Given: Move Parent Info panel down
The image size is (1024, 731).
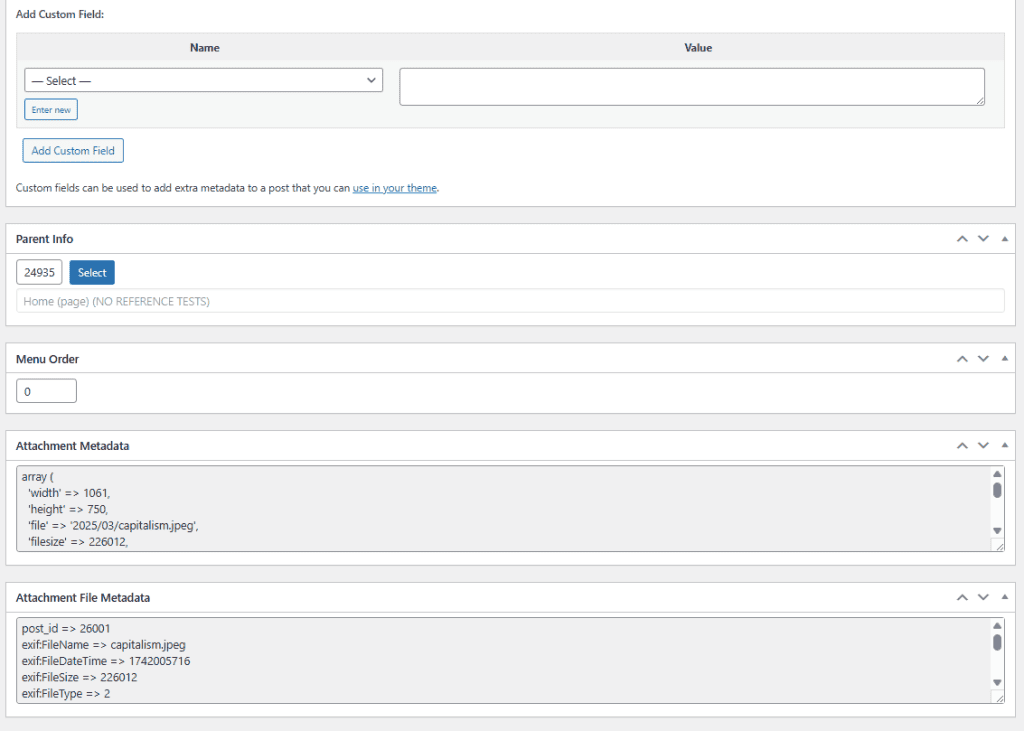Looking at the screenshot, I should pos(983,239).
